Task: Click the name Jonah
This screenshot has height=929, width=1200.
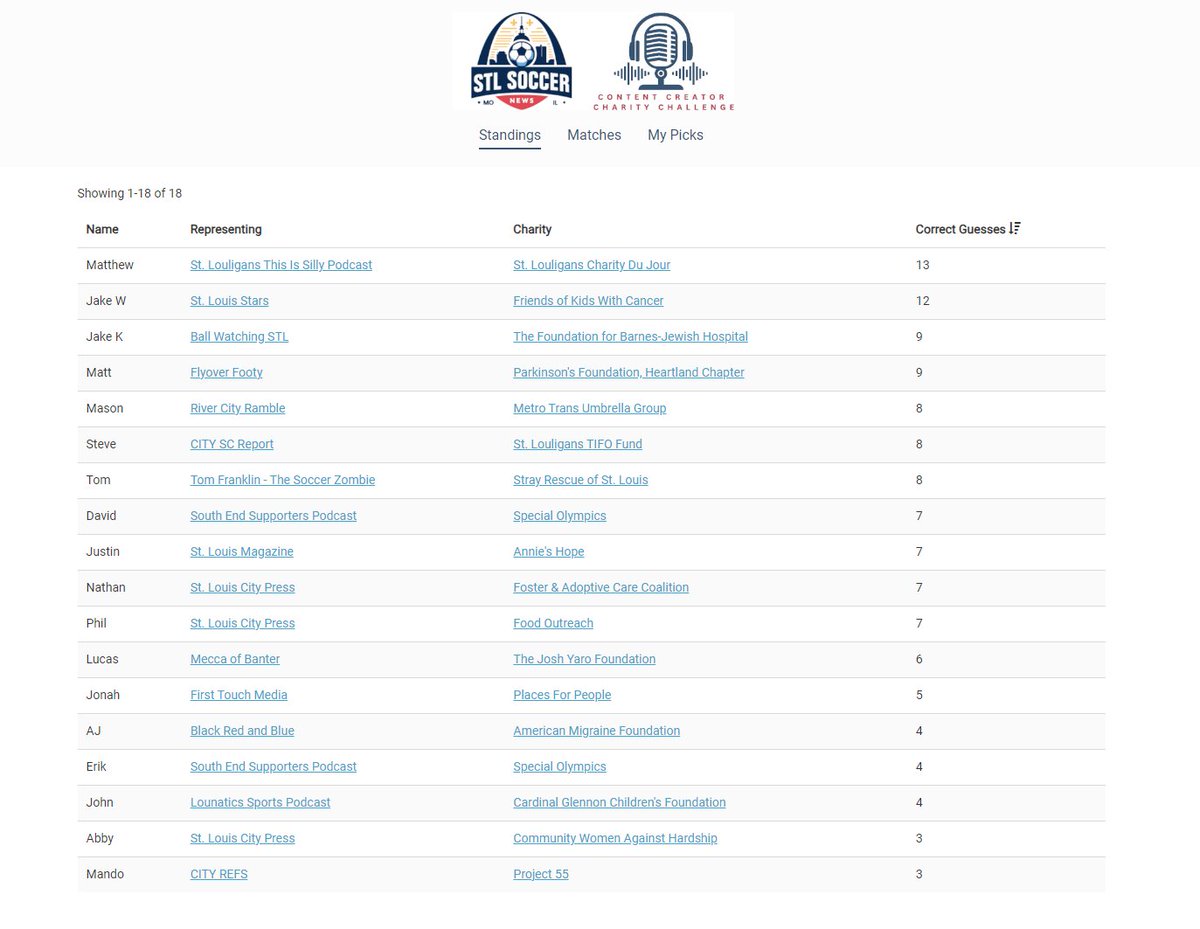Action: 104,695
